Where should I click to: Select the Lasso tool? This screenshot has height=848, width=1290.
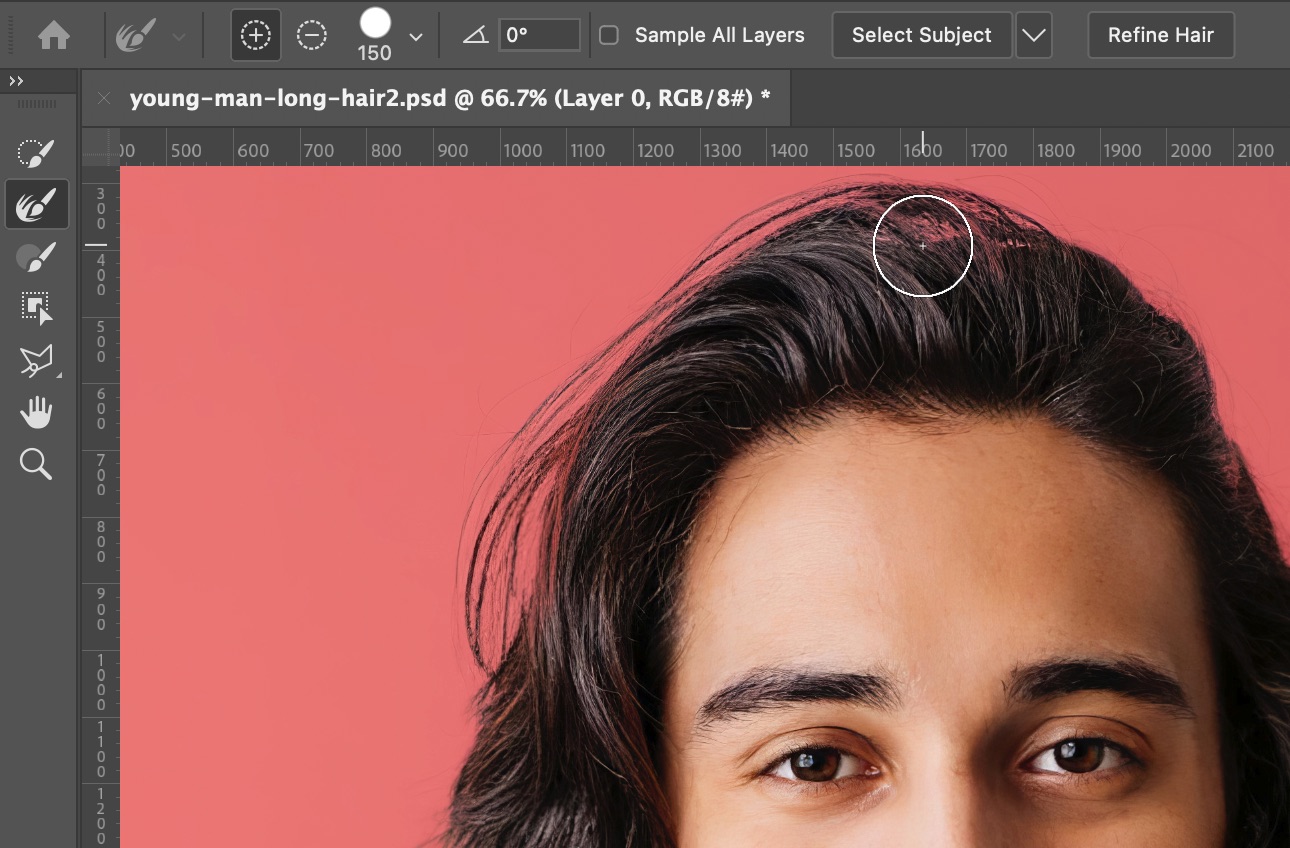click(x=36, y=361)
